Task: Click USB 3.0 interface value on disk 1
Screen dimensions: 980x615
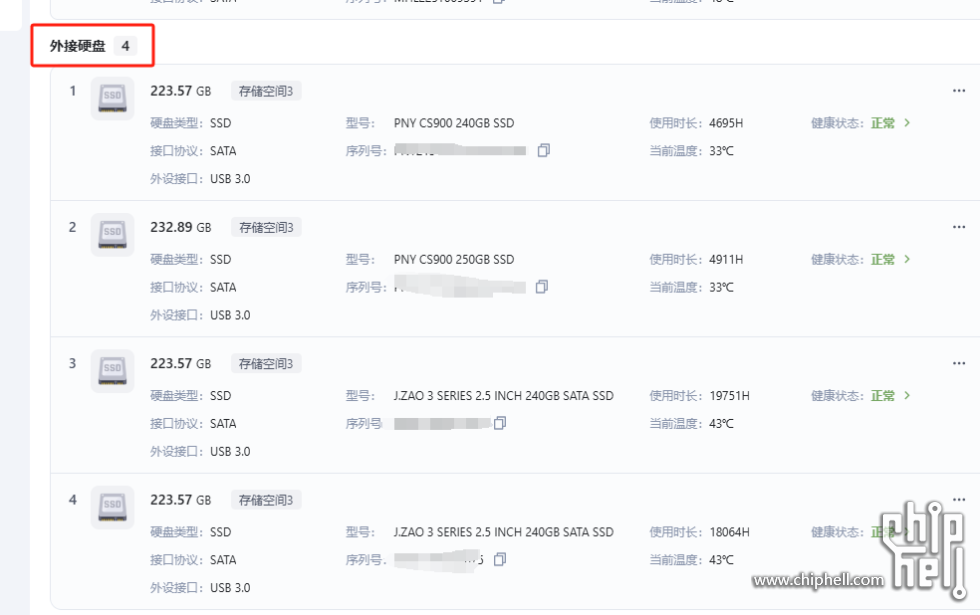Action: 230,179
